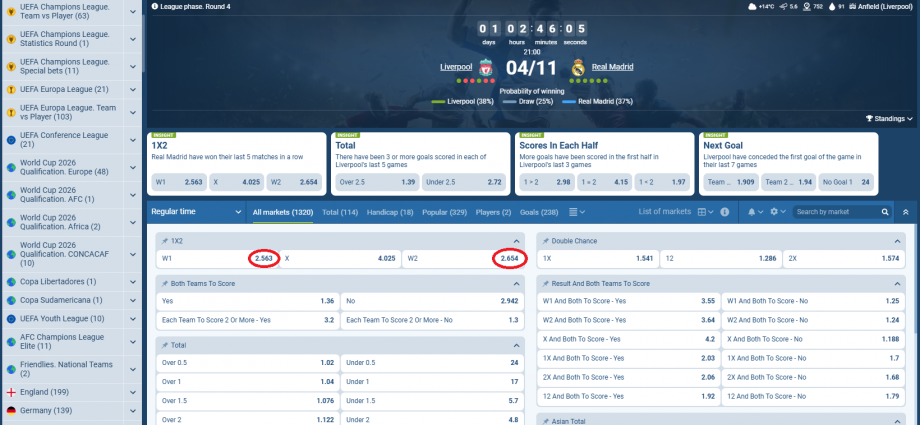Pin the 1X2 market
This screenshot has height=425, width=920.
click(165, 241)
